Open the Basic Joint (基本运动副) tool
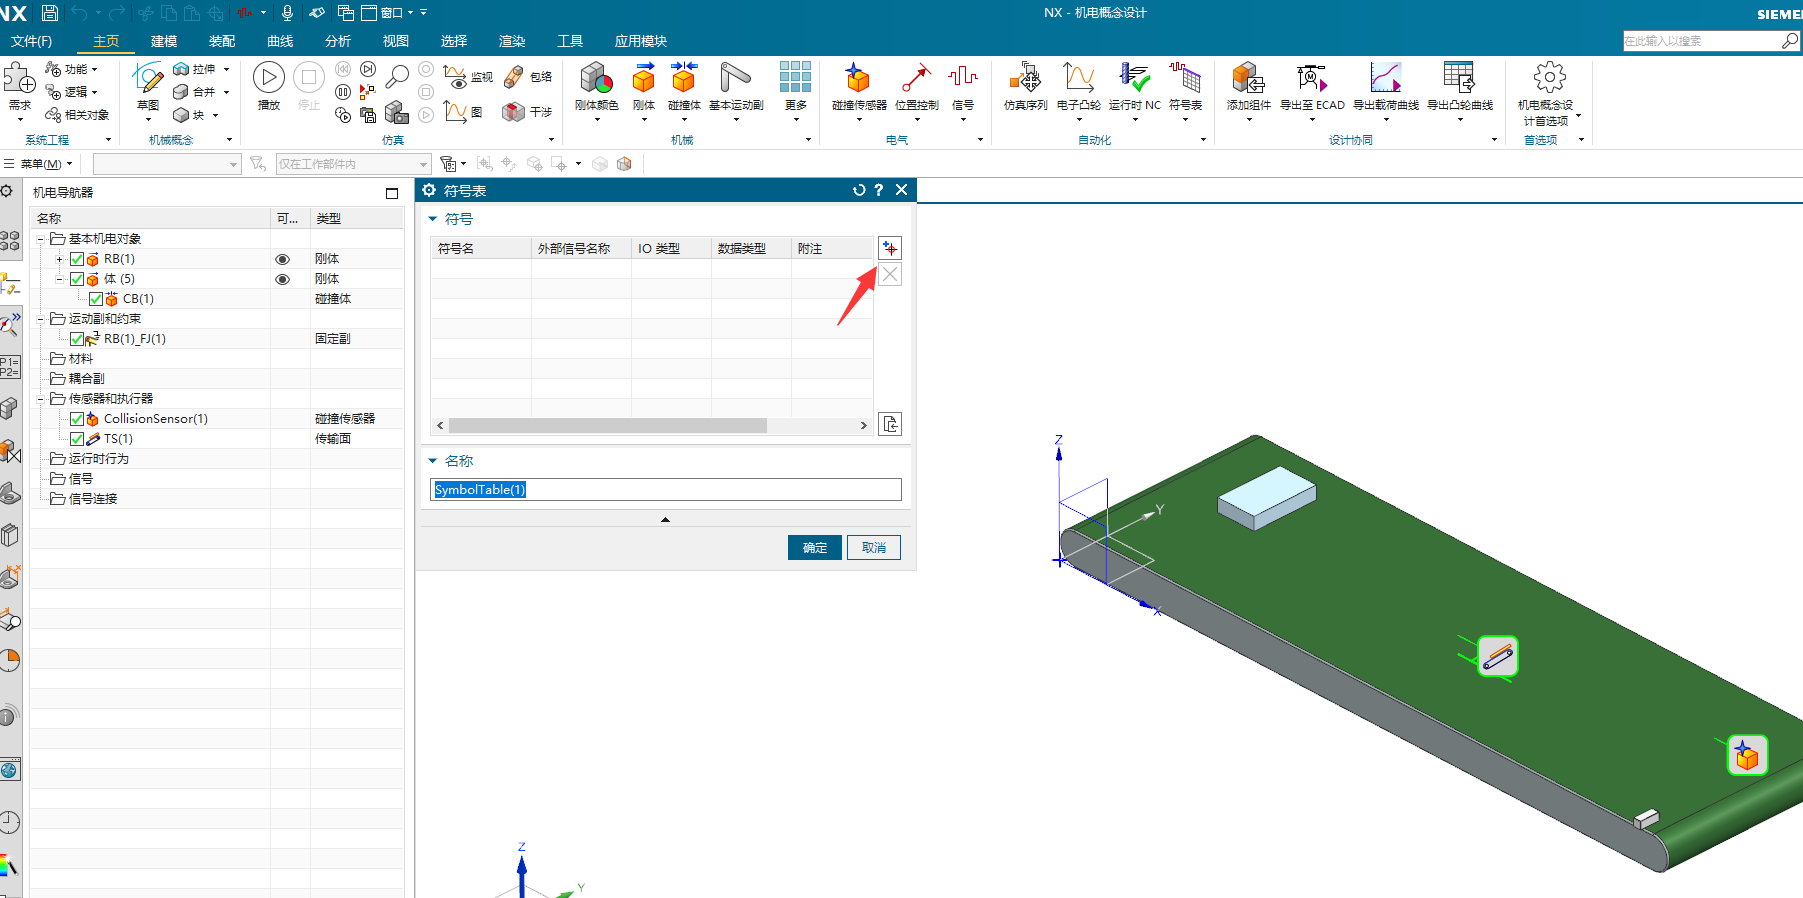This screenshot has height=898, width=1803. (736, 86)
